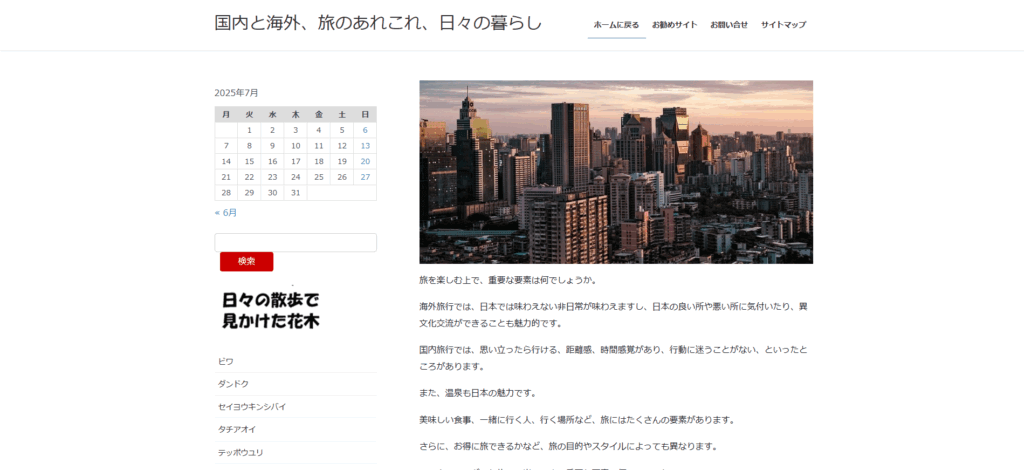Focus the search text field
1024x470 pixels.
[x=295, y=242]
